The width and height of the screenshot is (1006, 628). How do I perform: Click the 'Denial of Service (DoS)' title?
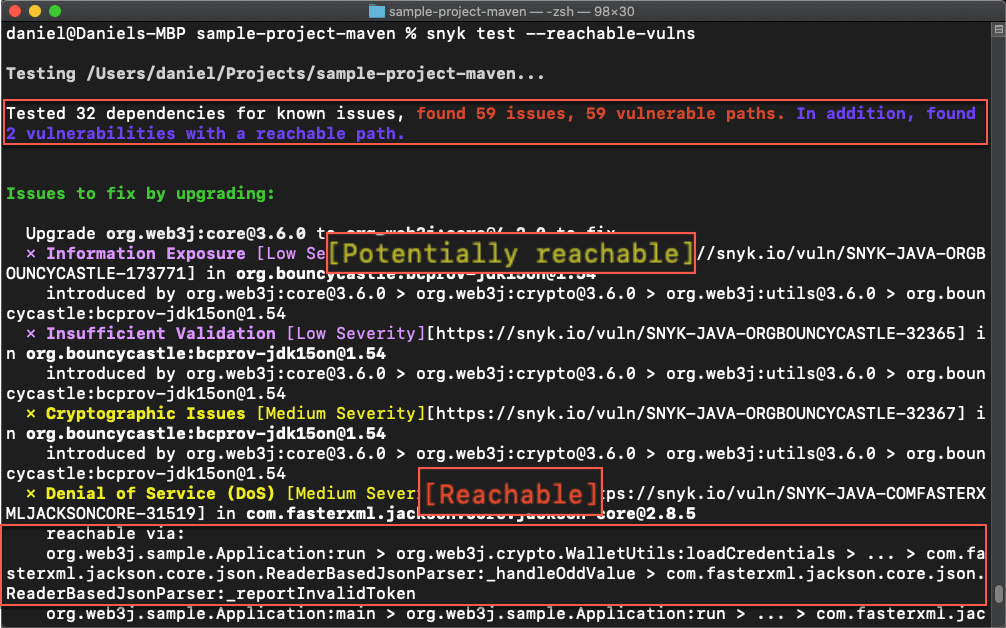160,493
